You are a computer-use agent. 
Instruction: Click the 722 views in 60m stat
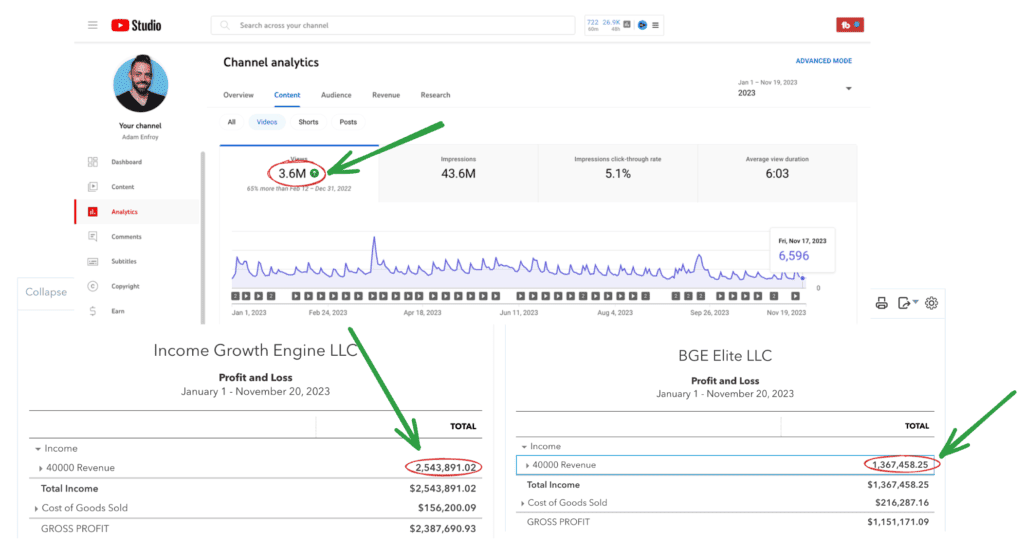coord(592,25)
